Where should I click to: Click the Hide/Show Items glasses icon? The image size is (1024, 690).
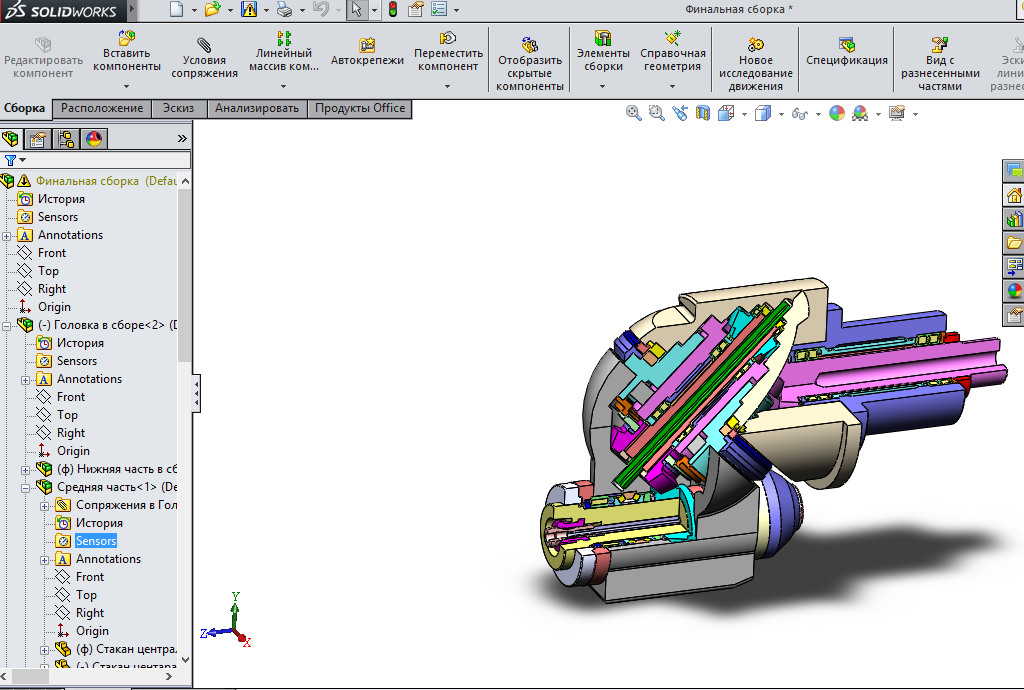[x=799, y=113]
